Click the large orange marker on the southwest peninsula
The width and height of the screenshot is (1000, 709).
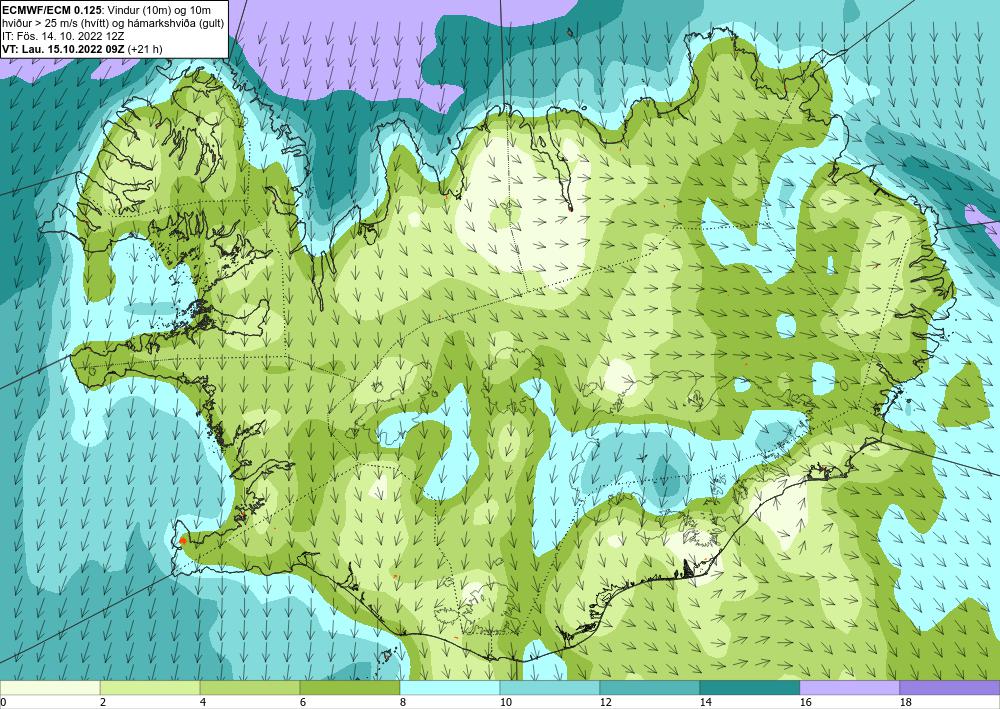click(x=182, y=540)
